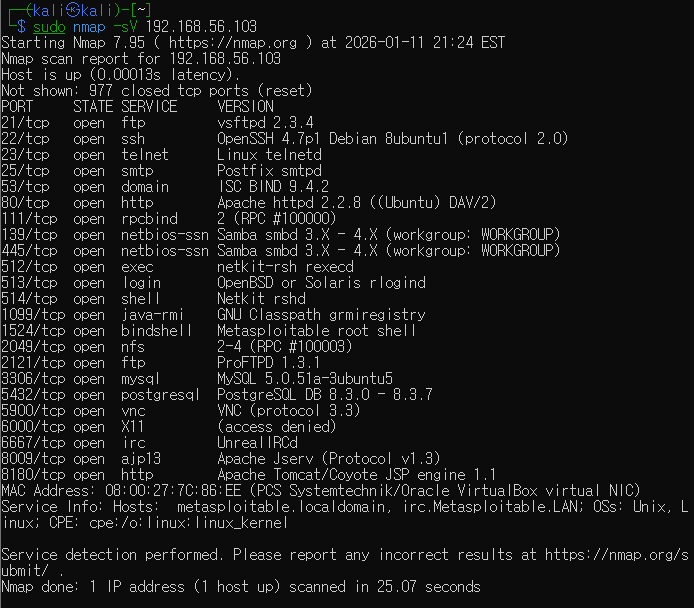The height and width of the screenshot is (608, 694).
Task: Click the UnrealIRCd version text
Action: (257, 443)
